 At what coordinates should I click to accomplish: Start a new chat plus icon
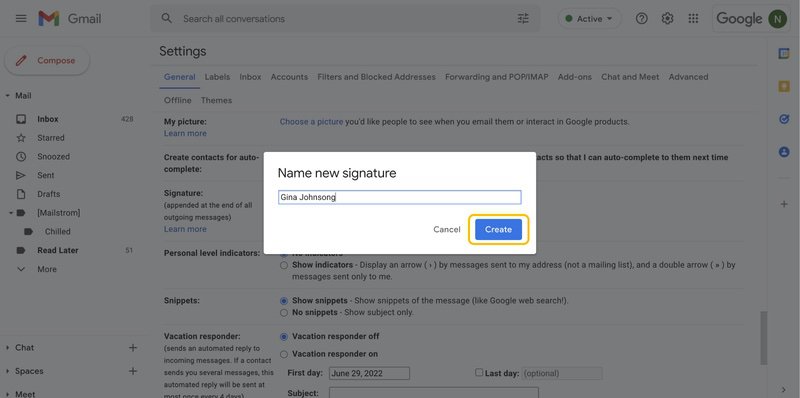(133, 347)
